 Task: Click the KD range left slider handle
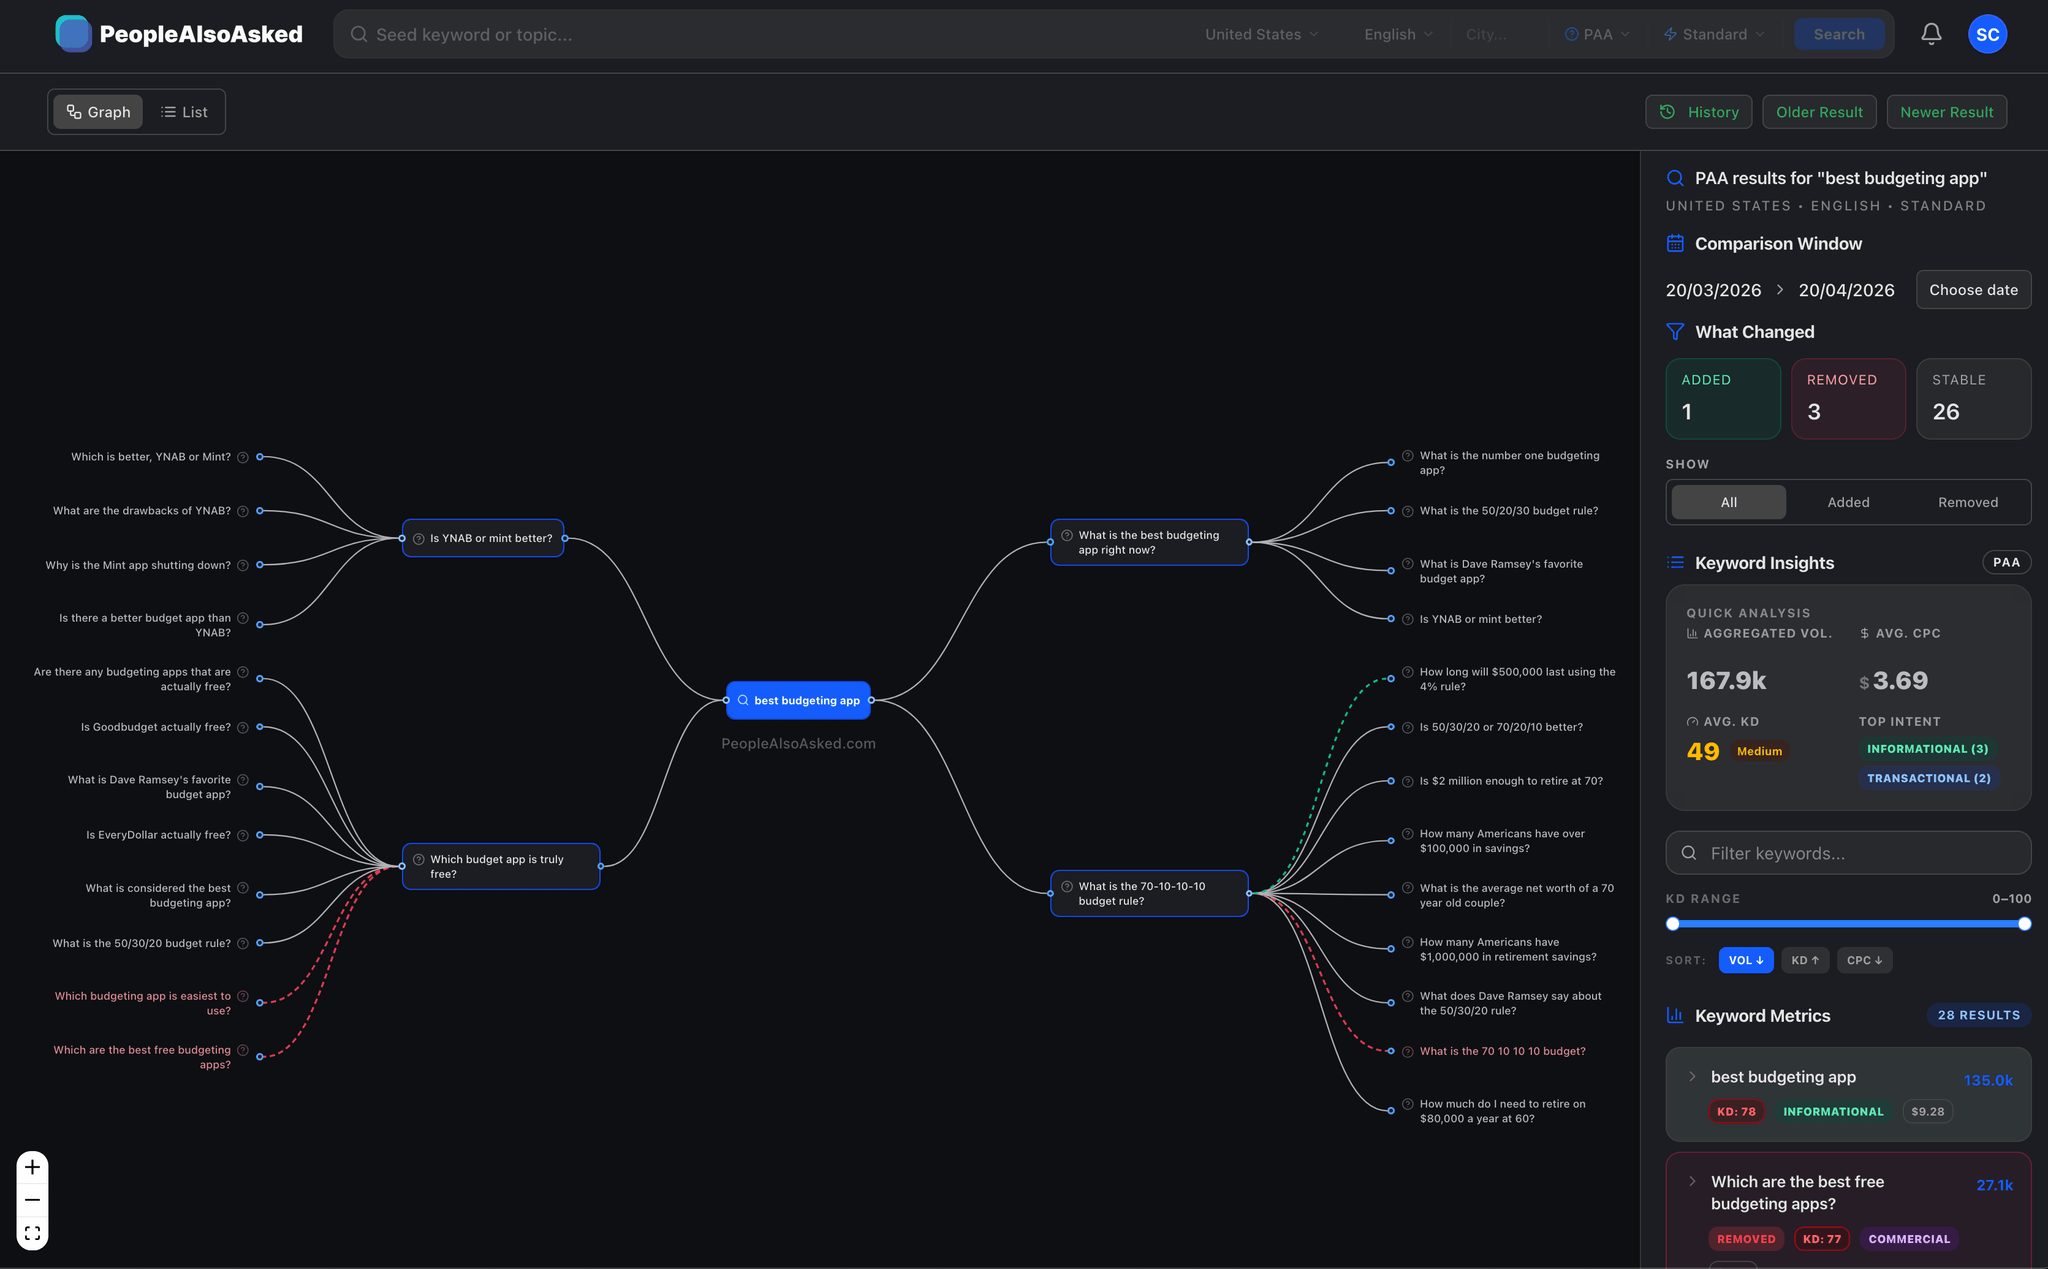point(1673,924)
